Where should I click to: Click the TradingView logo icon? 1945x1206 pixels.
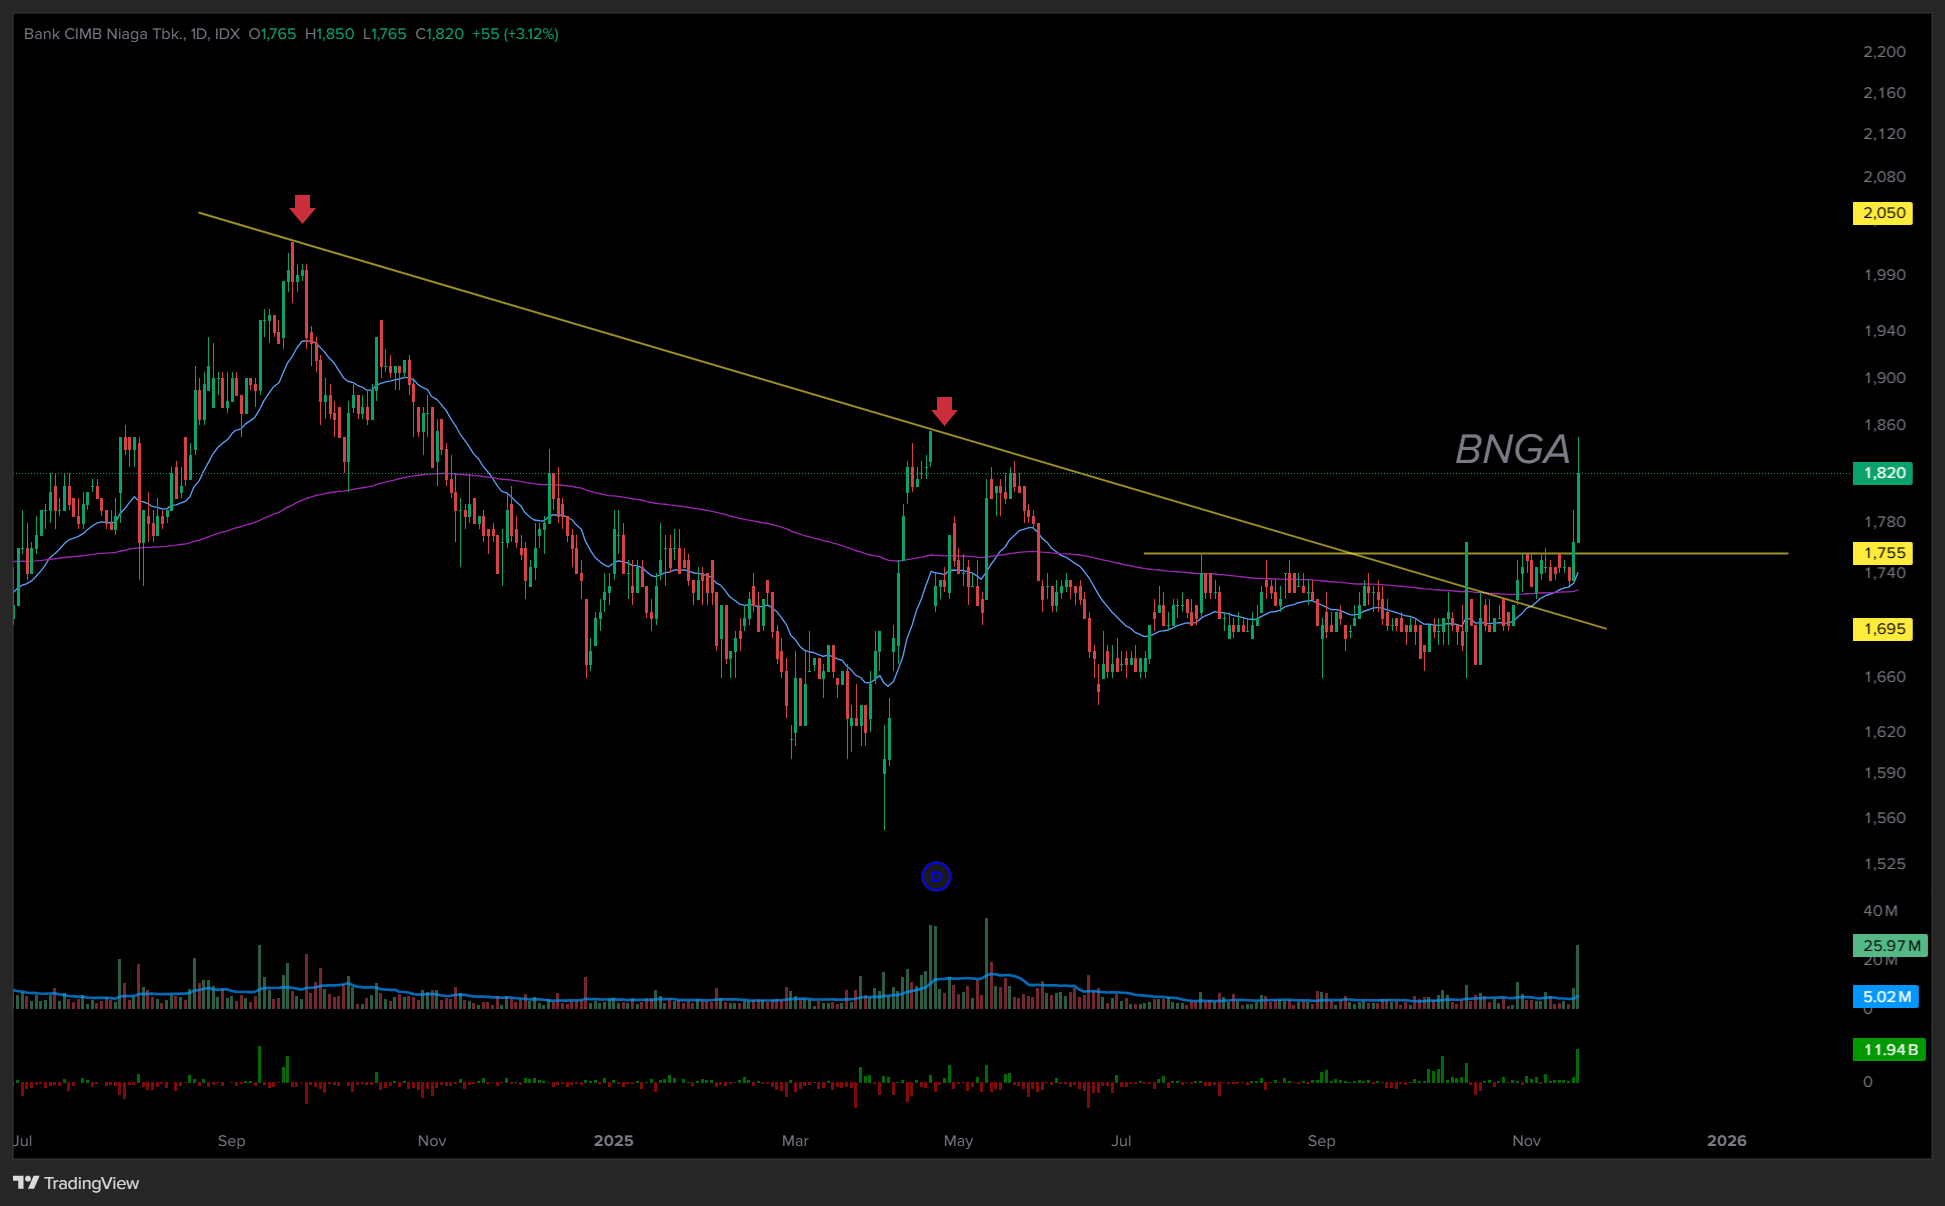point(26,1183)
